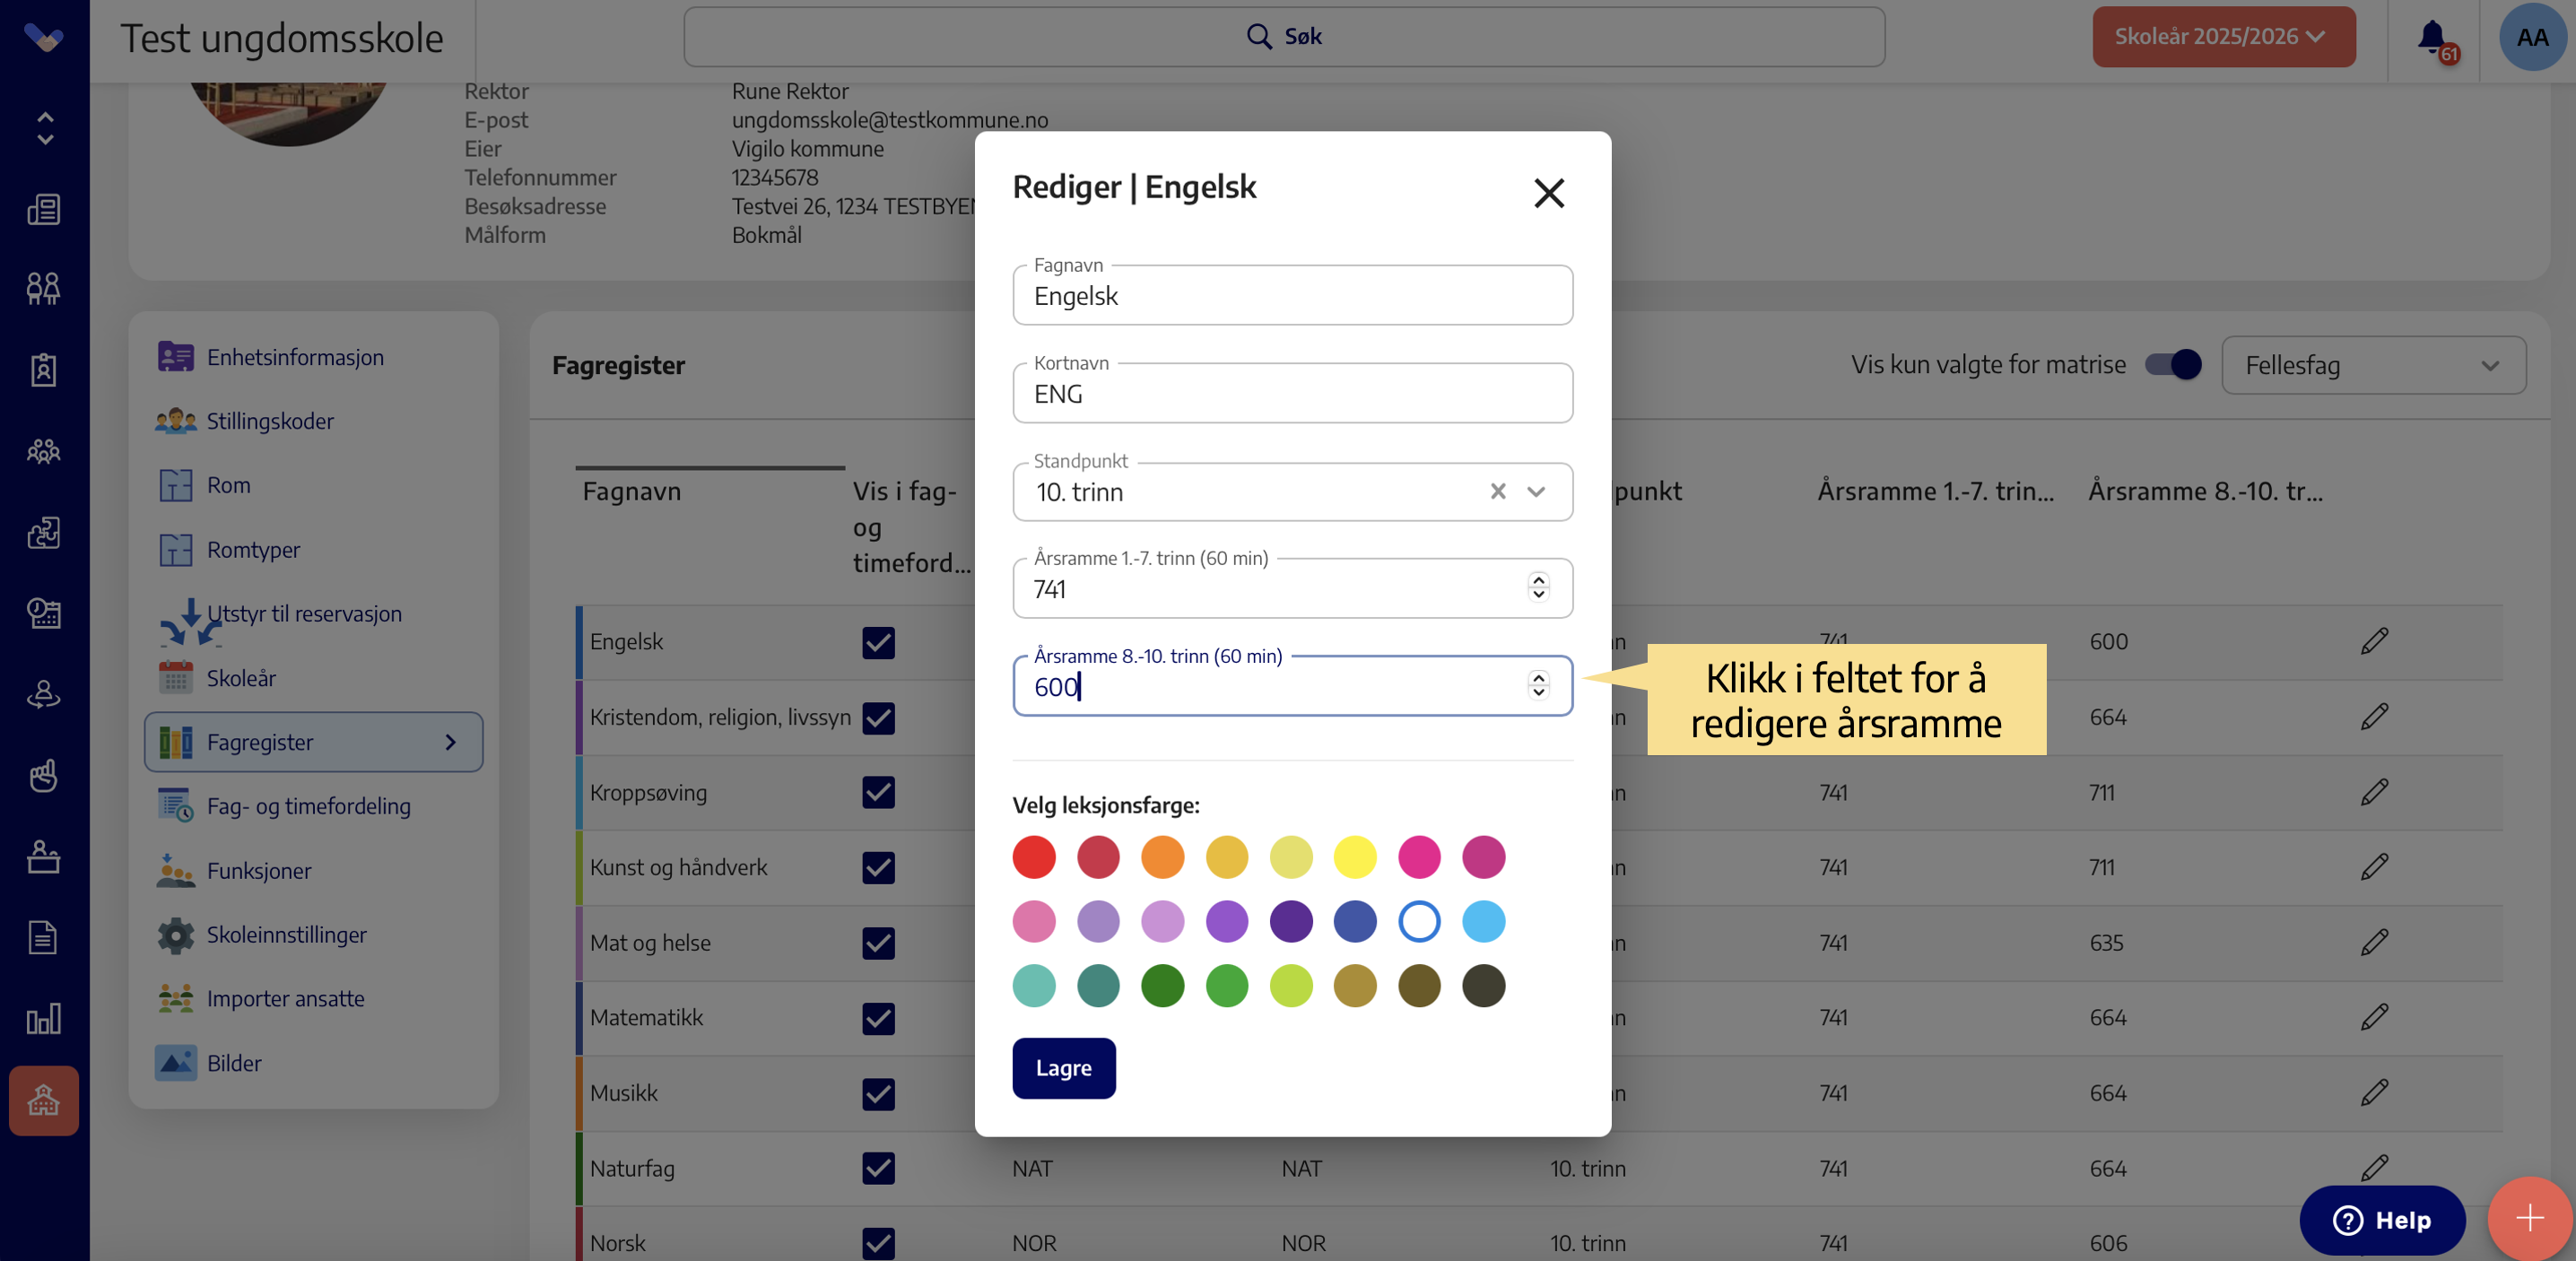Screen dimensions: 2576x1261
Task: Edit the Kunst og håndverk pencil icon
Action: click(2374, 866)
